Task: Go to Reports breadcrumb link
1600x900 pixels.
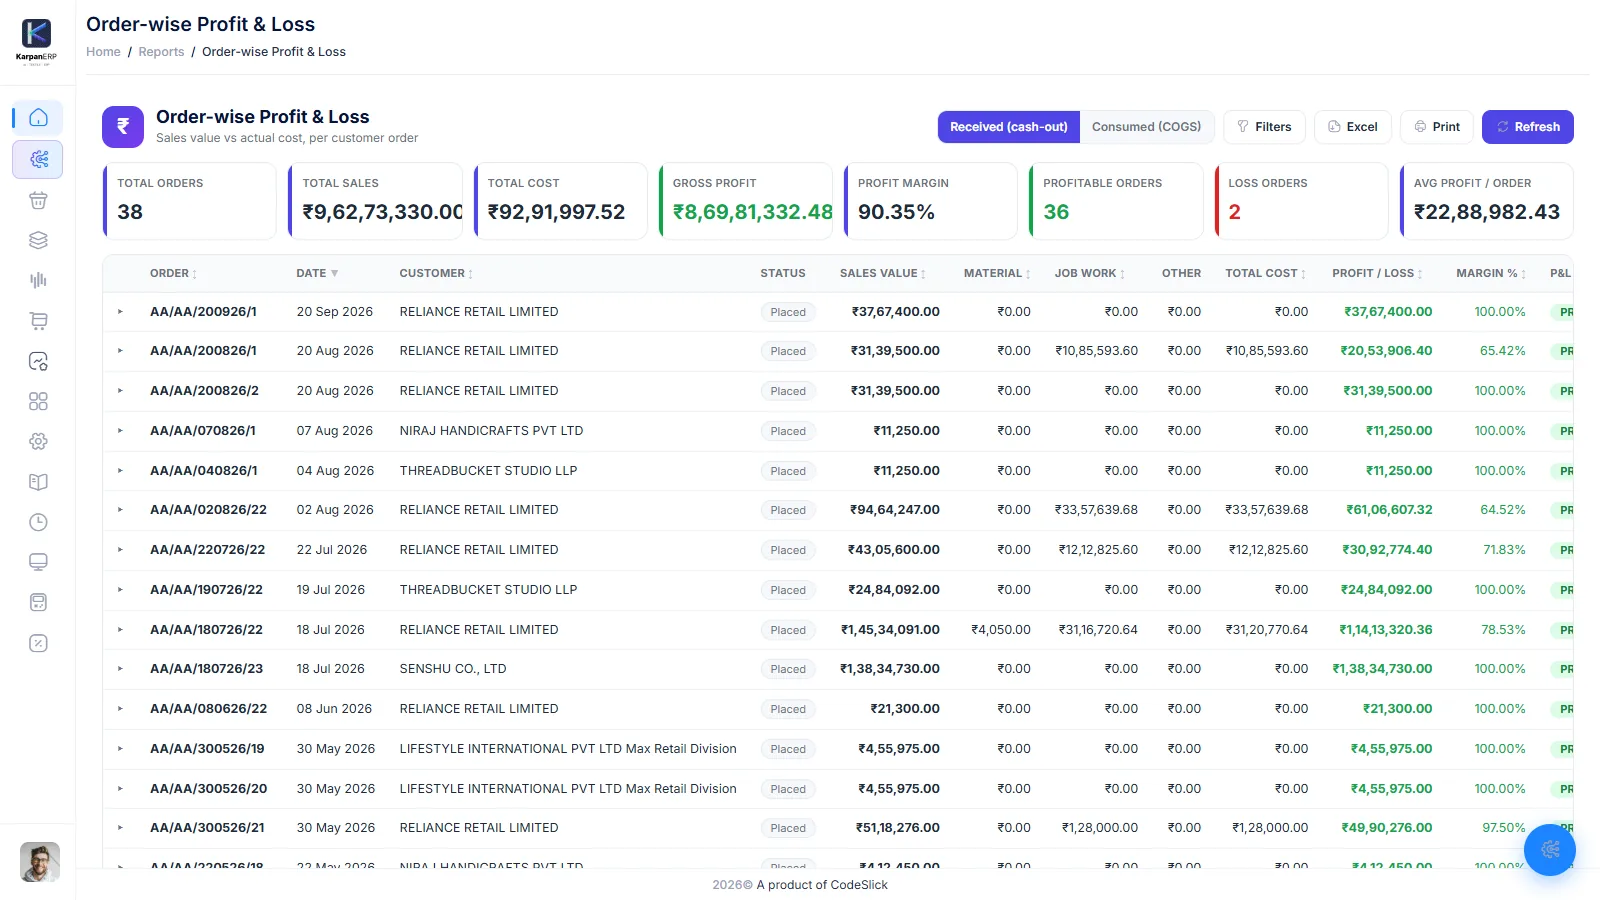Action: [161, 52]
